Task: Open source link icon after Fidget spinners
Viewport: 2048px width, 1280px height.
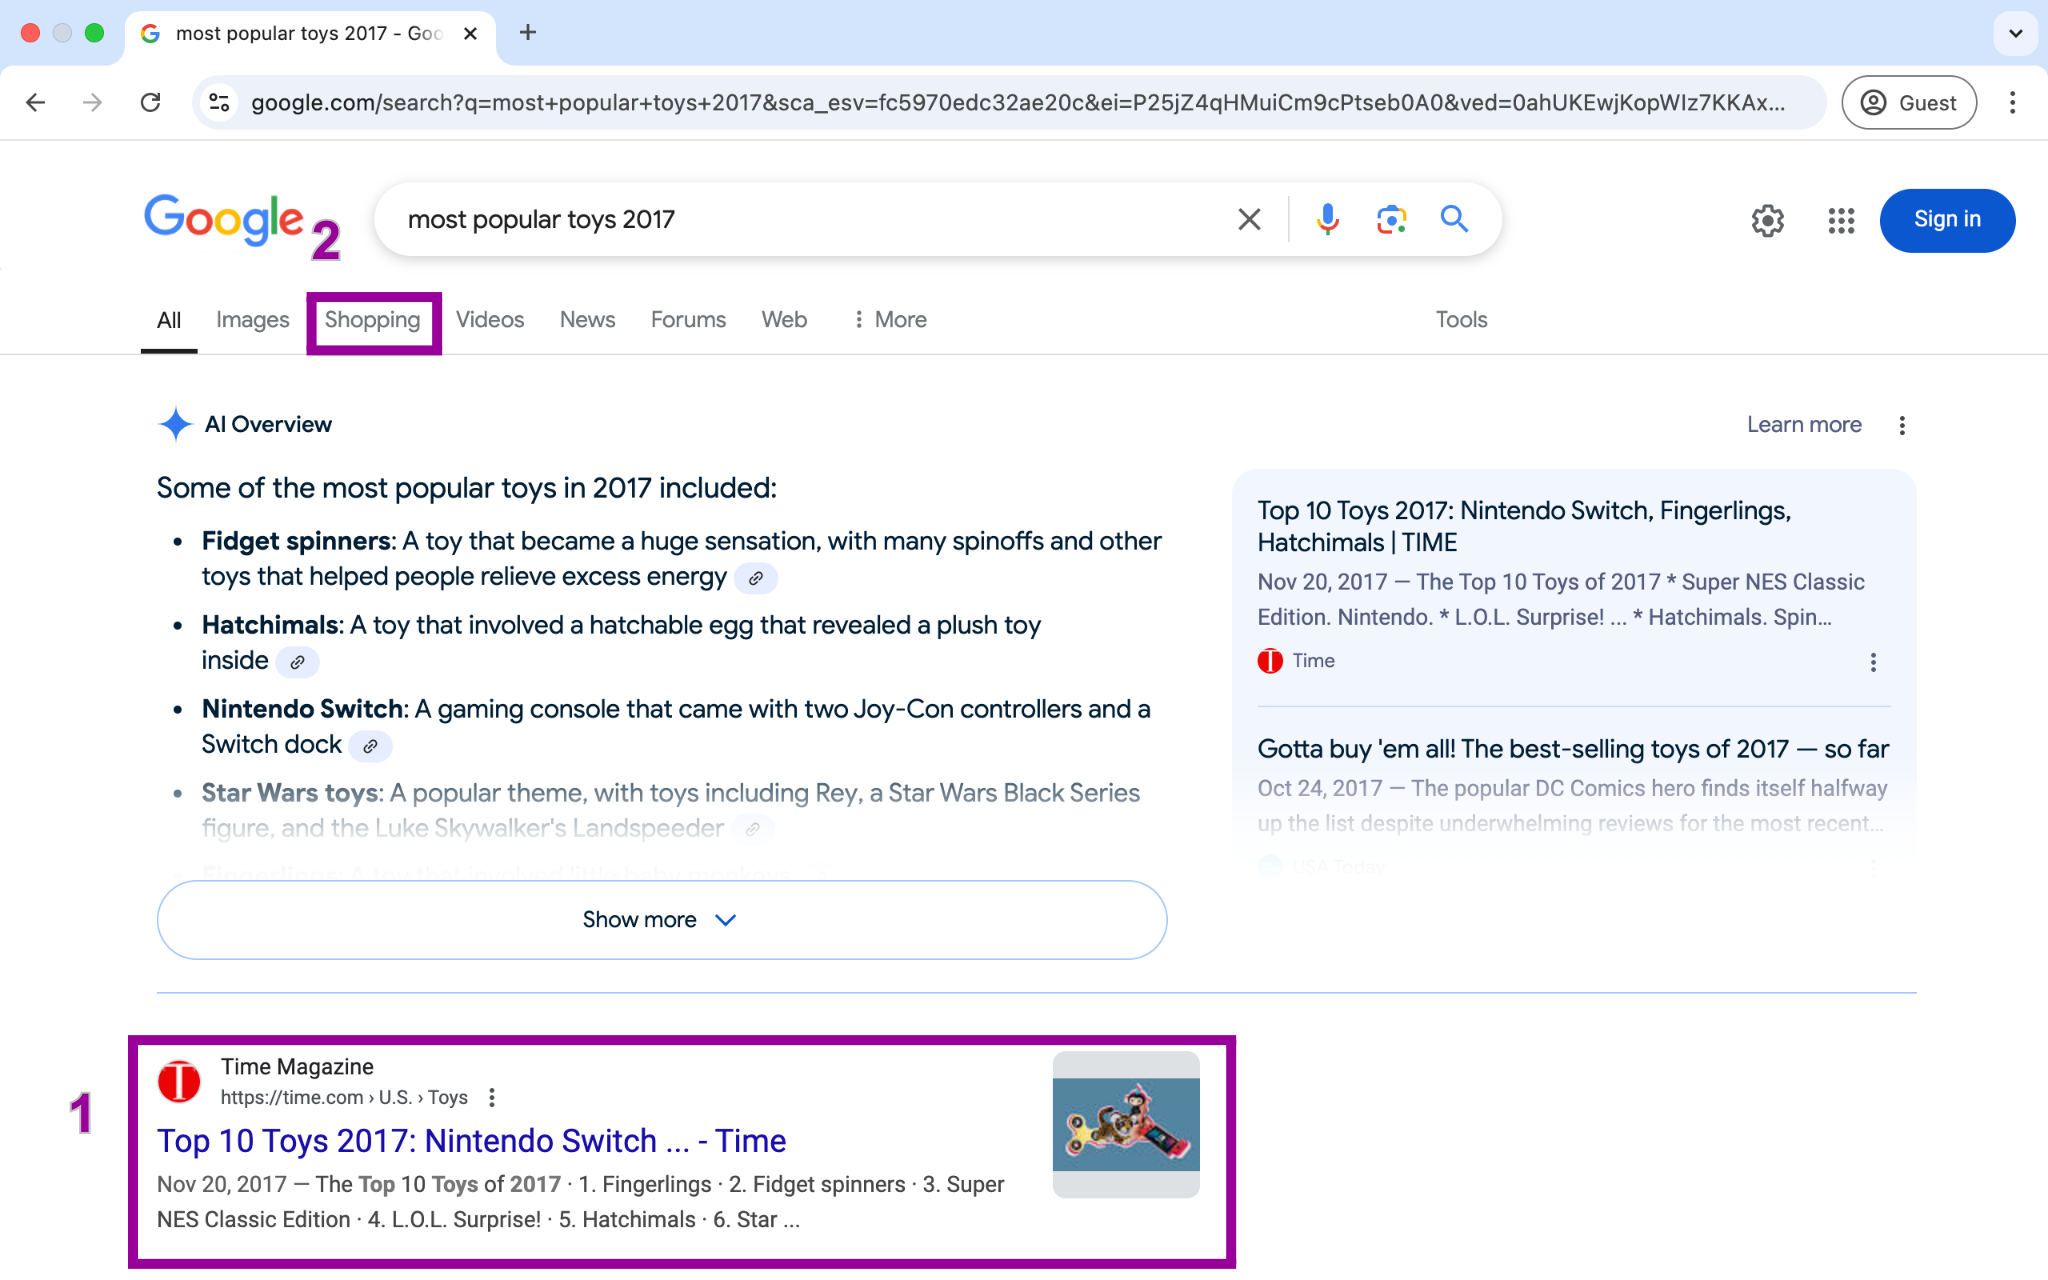Action: (756, 578)
